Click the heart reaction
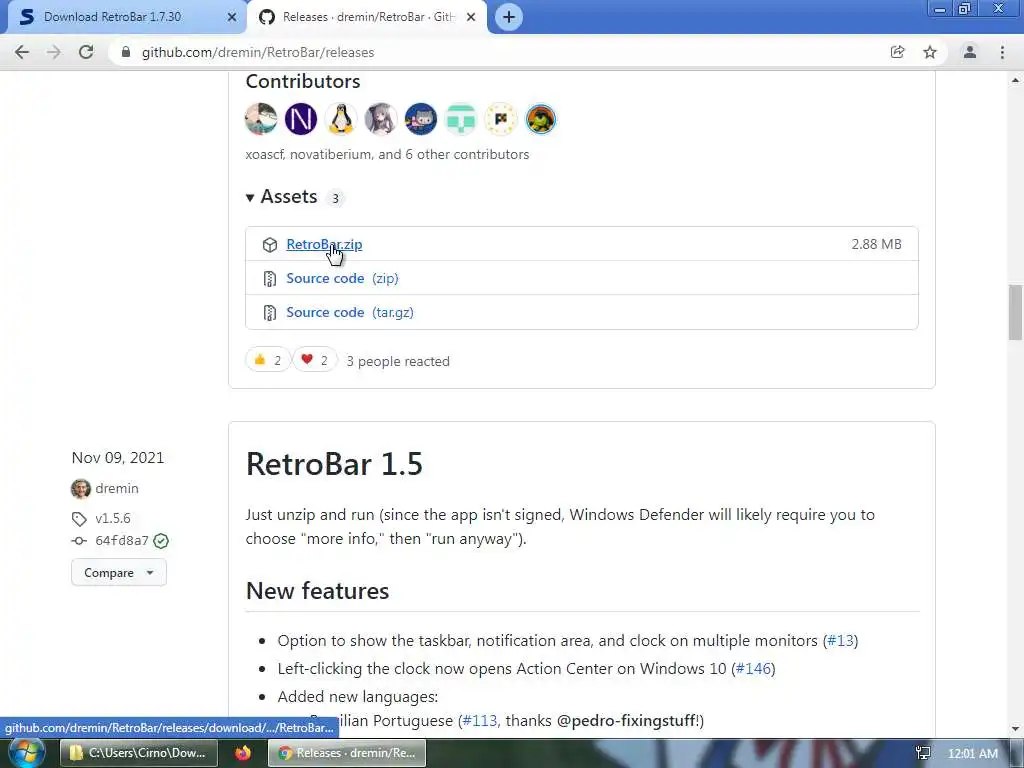This screenshot has height=768, width=1024. [x=314, y=360]
